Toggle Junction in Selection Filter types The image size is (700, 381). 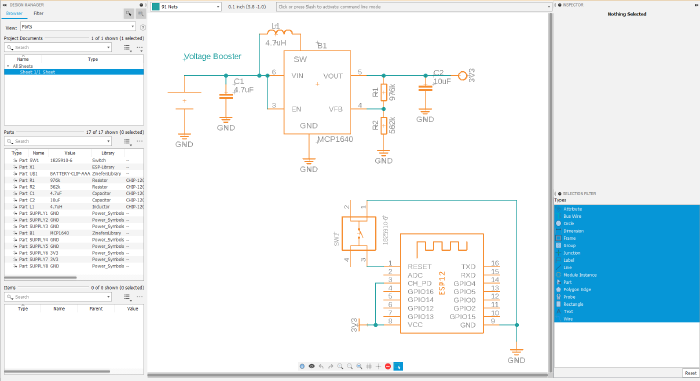[627, 253]
